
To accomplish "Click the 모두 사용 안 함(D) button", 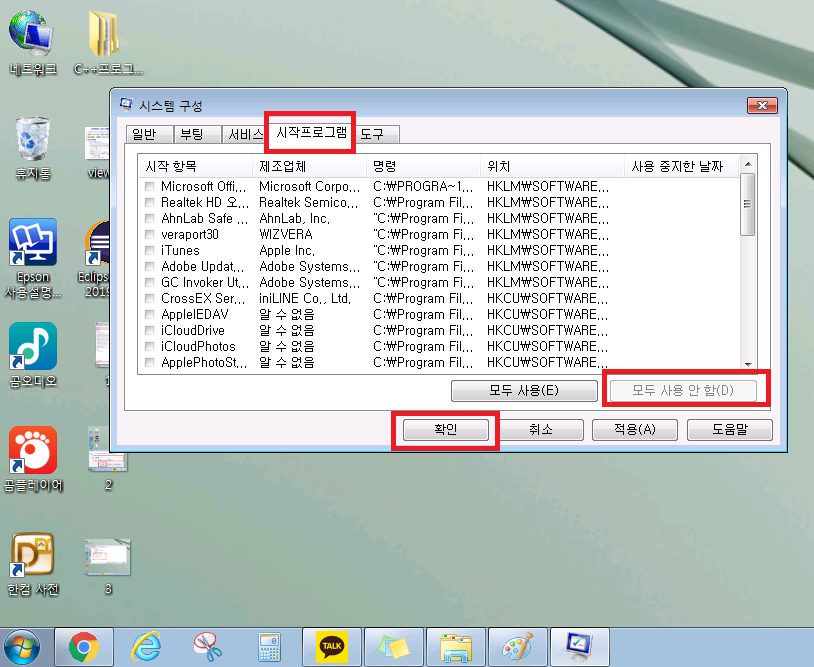I will click(x=683, y=390).
